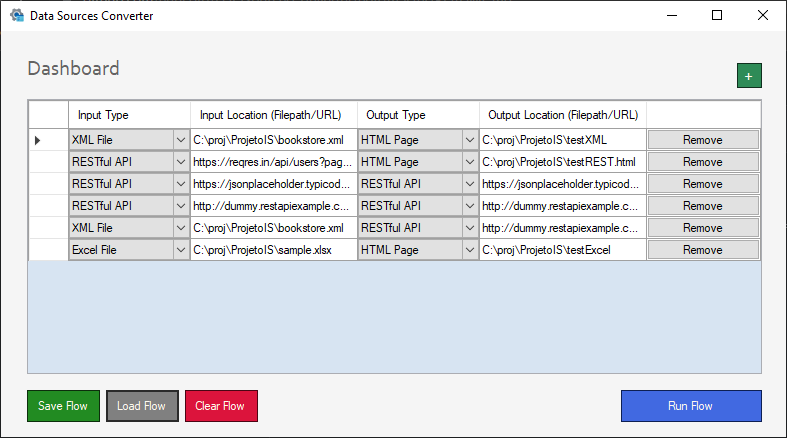Click Output Location (Filepath/URL) column header
Viewport: 787px width, 438px height.
point(563,115)
